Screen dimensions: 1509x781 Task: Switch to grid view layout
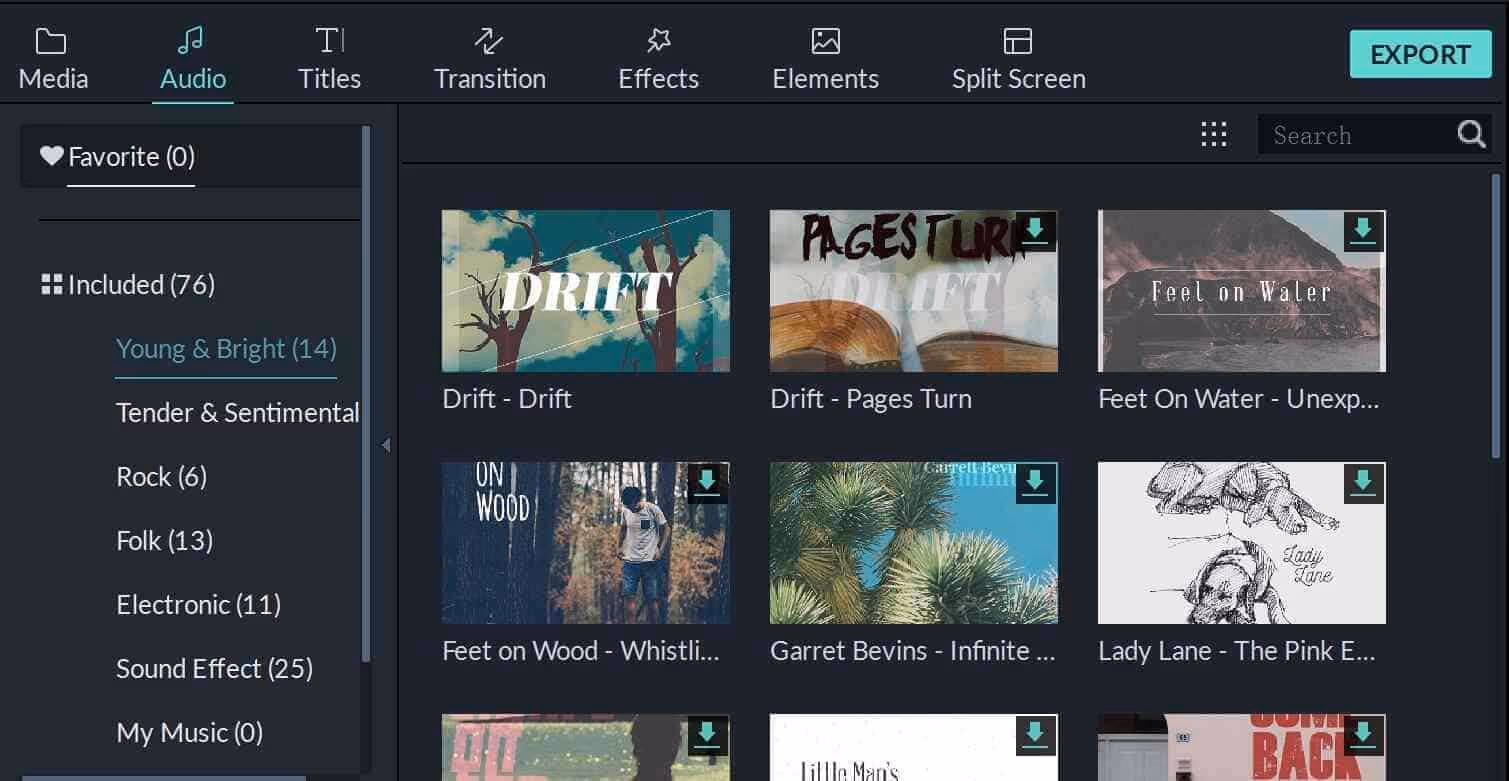point(1213,133)
